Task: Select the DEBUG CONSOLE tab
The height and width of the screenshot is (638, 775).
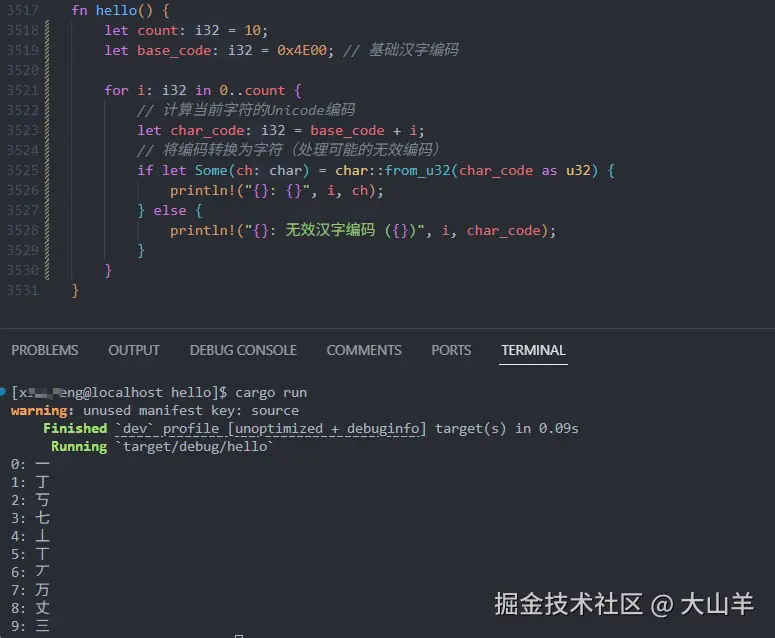Action: pyautogui.click(x=243, y=350)
